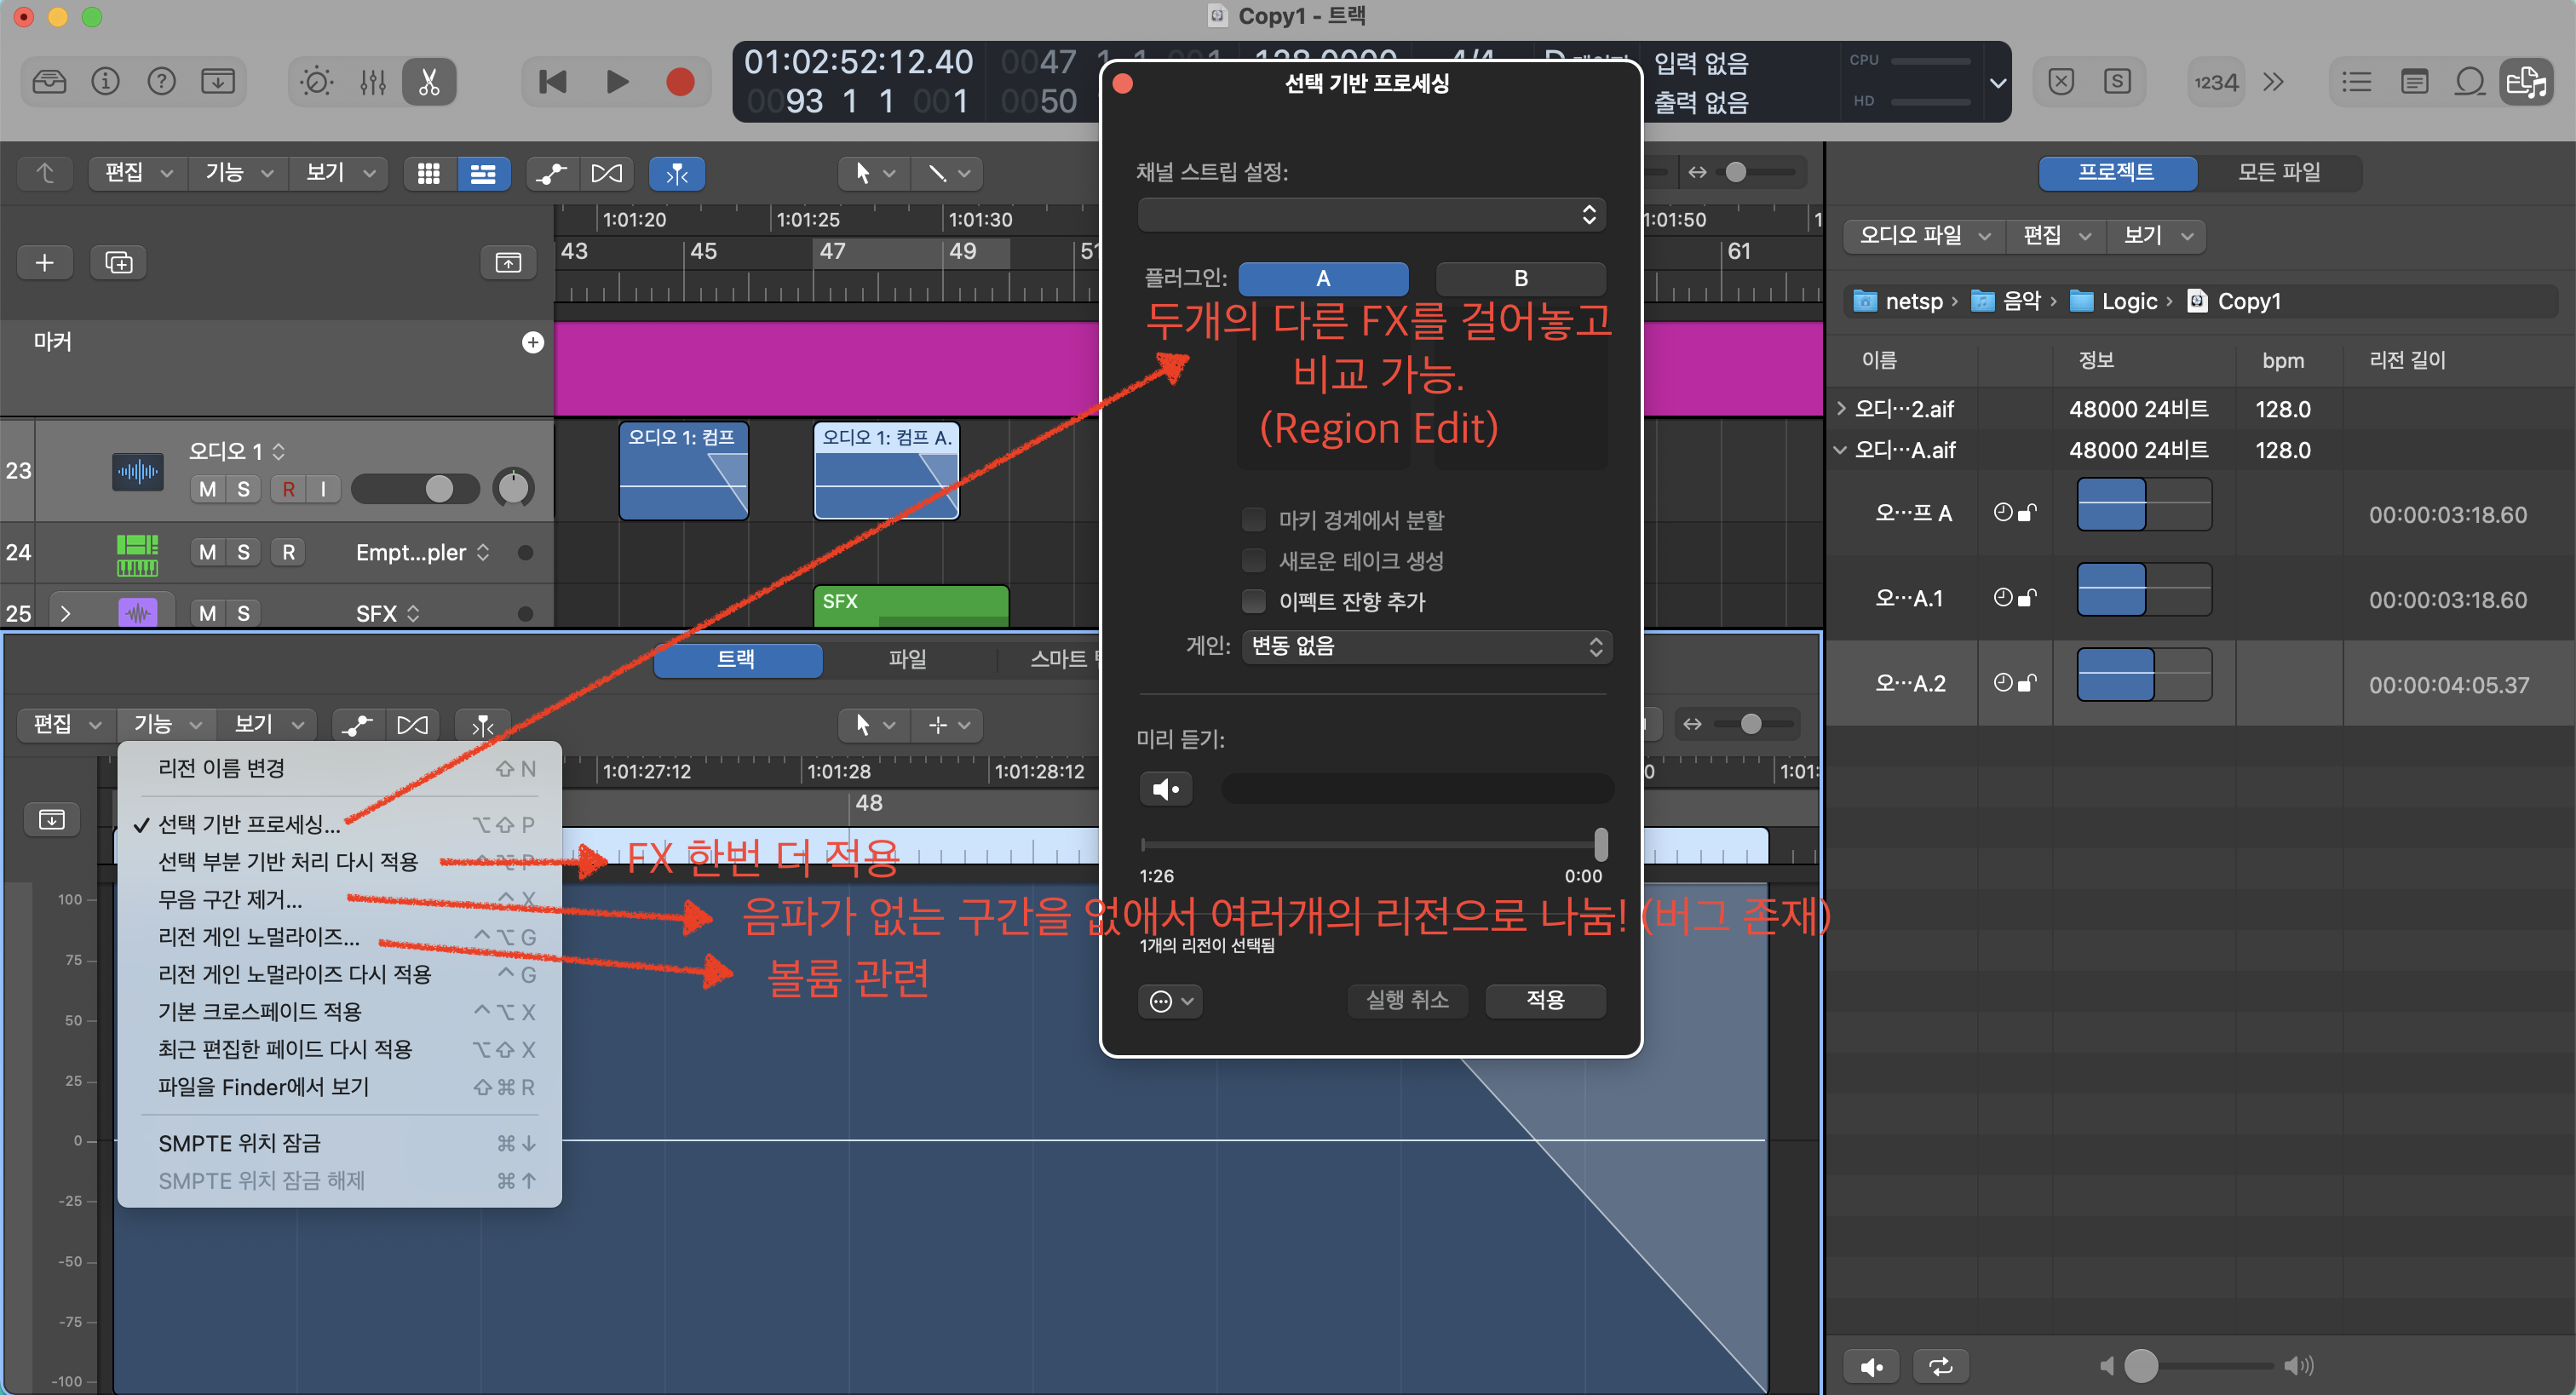Click the scissors editors button in toolbar
Viewport: 2576px width, 1395px height.
[x=429, y=82]
